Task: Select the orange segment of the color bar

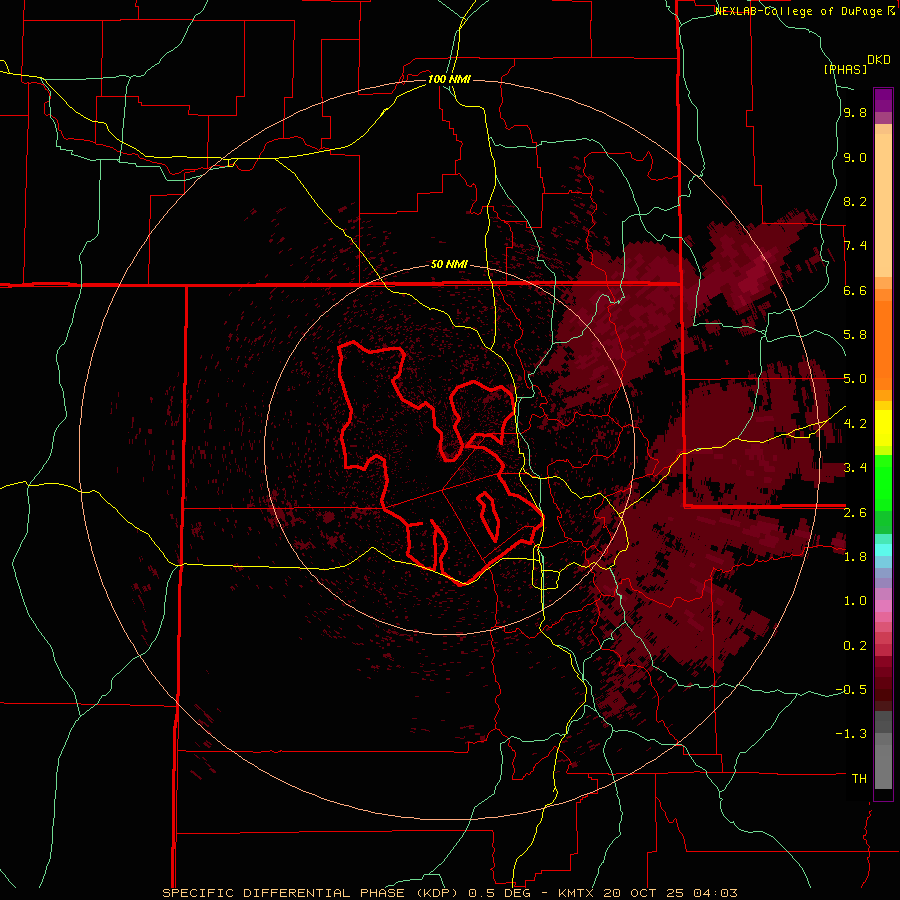Action: [883, 346]
